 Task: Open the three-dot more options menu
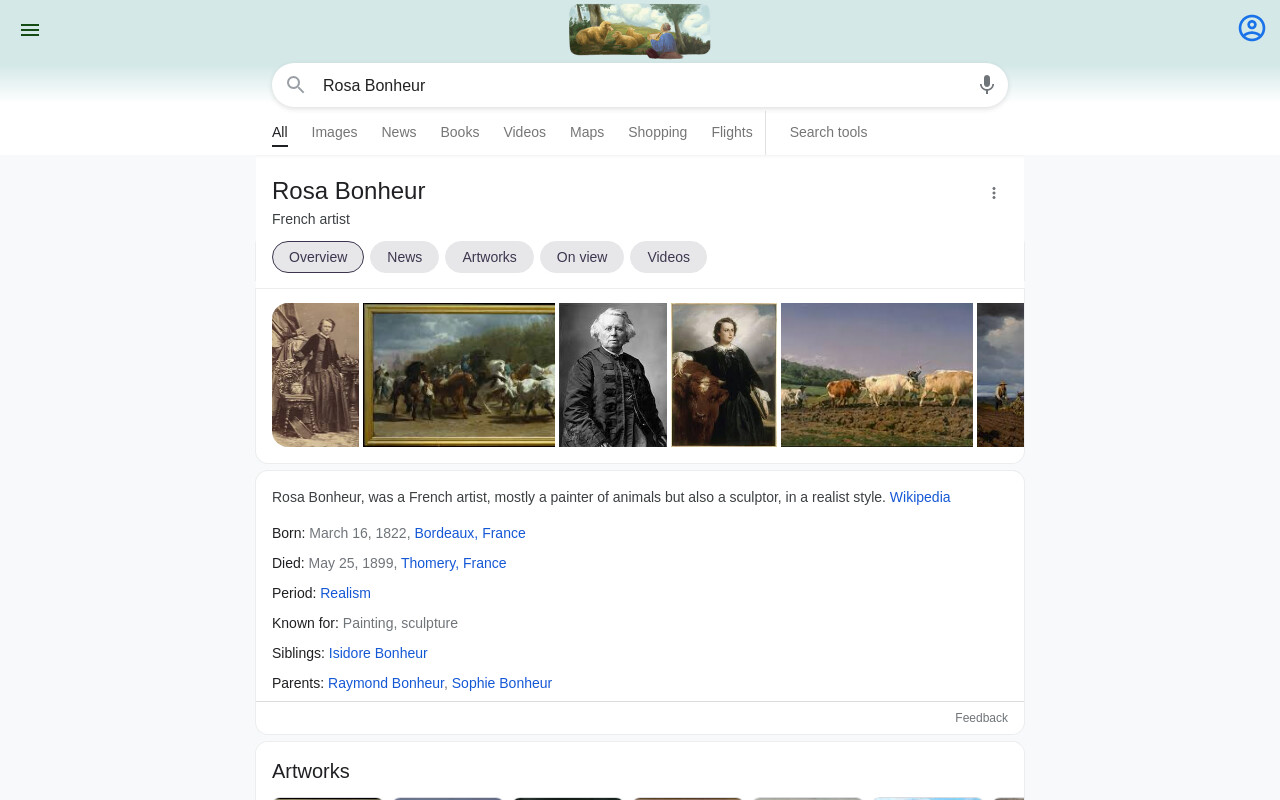point(994,193)
